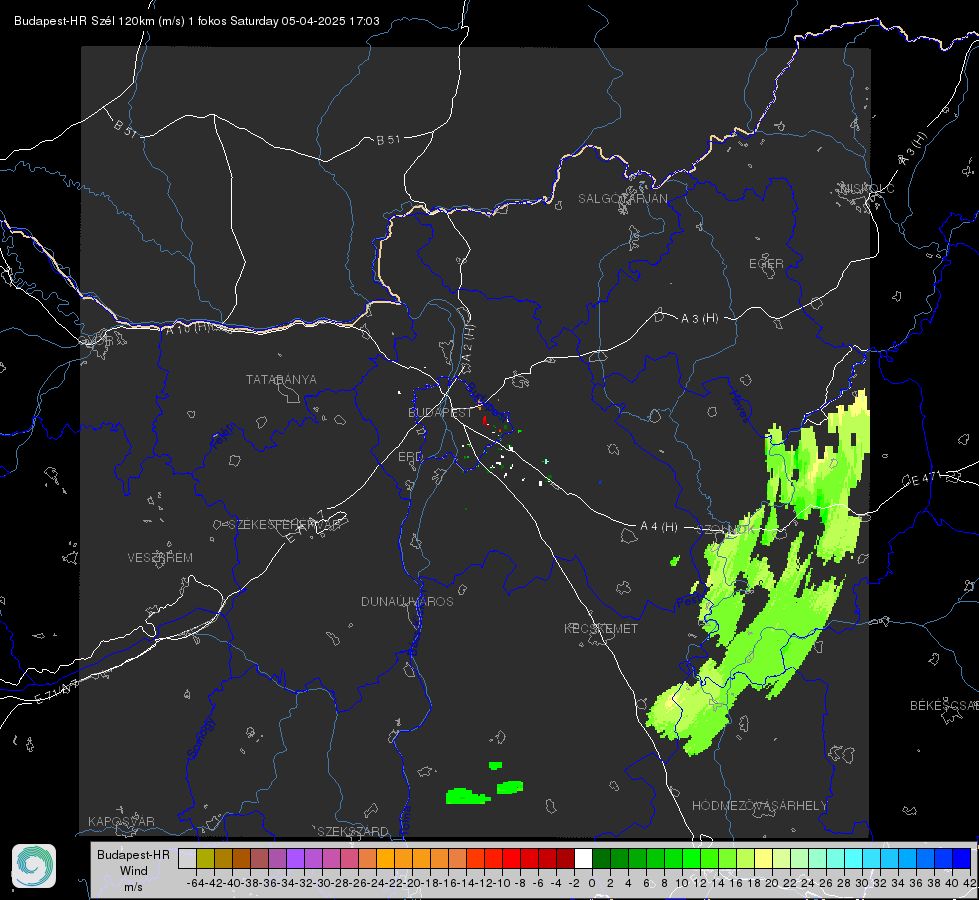Click the HODMEZOVASARHELY city label
This screenshot has height=900, width=979.
point(759,806)
